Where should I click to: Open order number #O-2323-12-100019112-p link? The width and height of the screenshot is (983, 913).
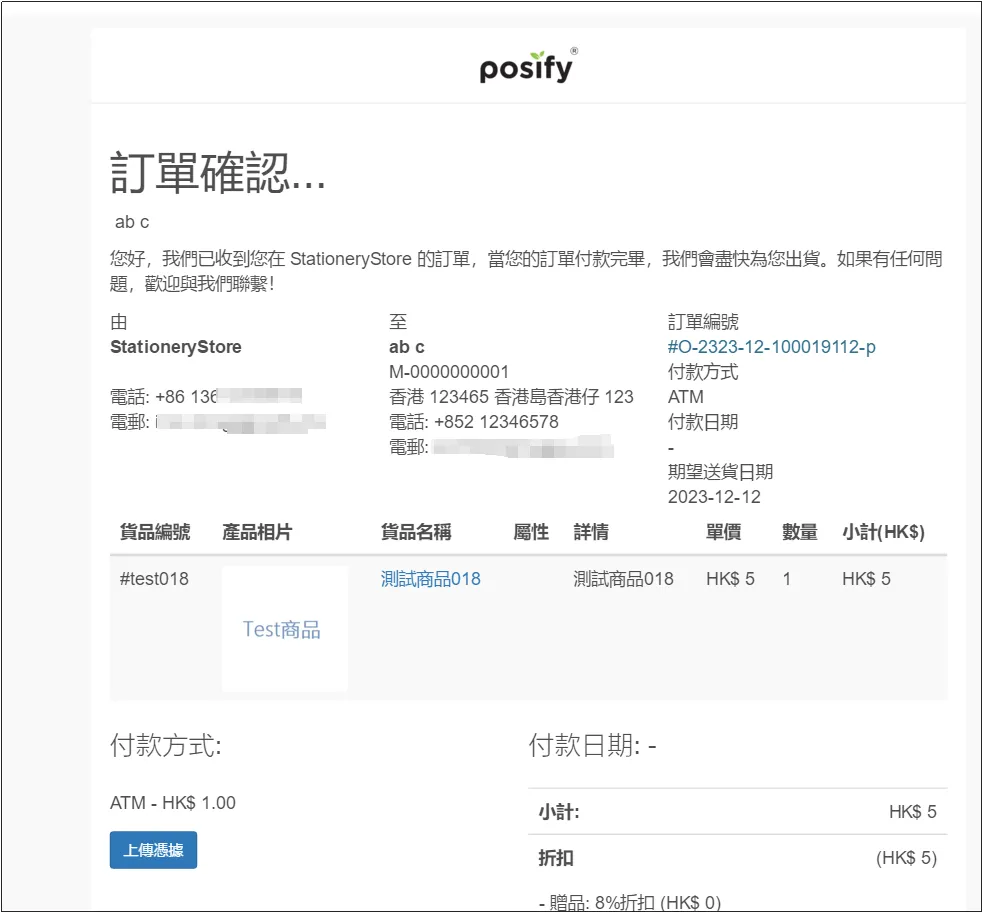771,347
